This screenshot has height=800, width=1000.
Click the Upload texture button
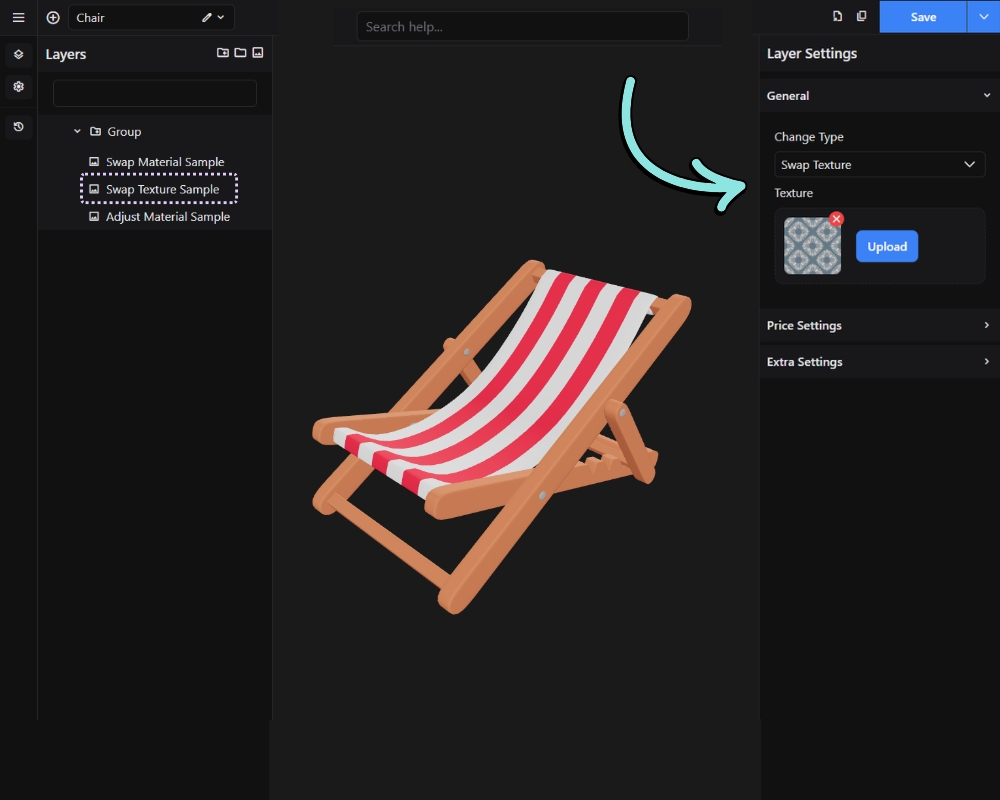(x=886, y=246)
